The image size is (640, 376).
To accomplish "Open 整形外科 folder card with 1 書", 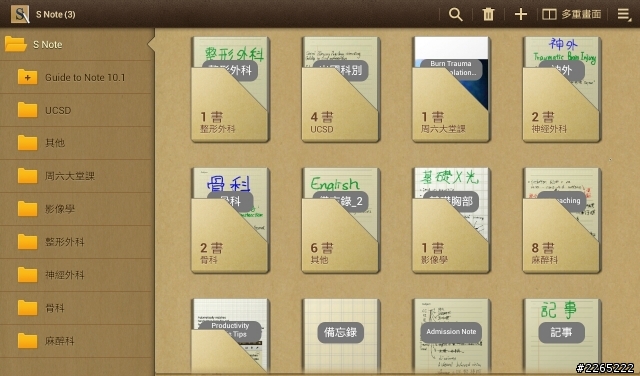I will point(230,89).
